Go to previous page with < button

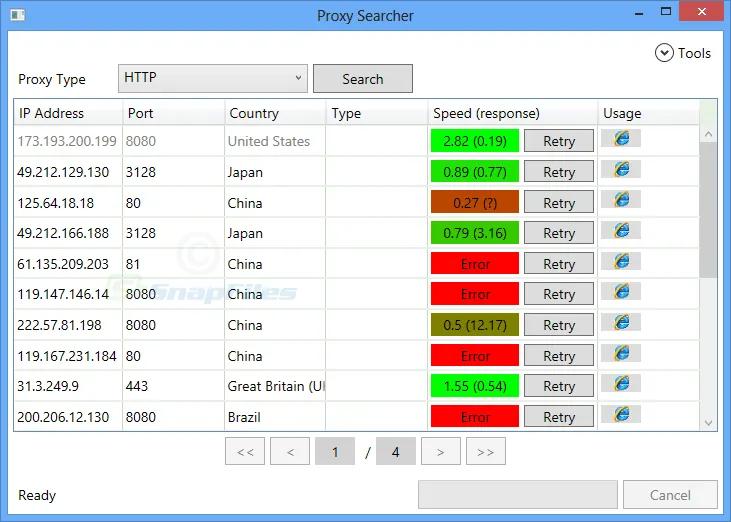pyautogui.click(x=290, y=451)
